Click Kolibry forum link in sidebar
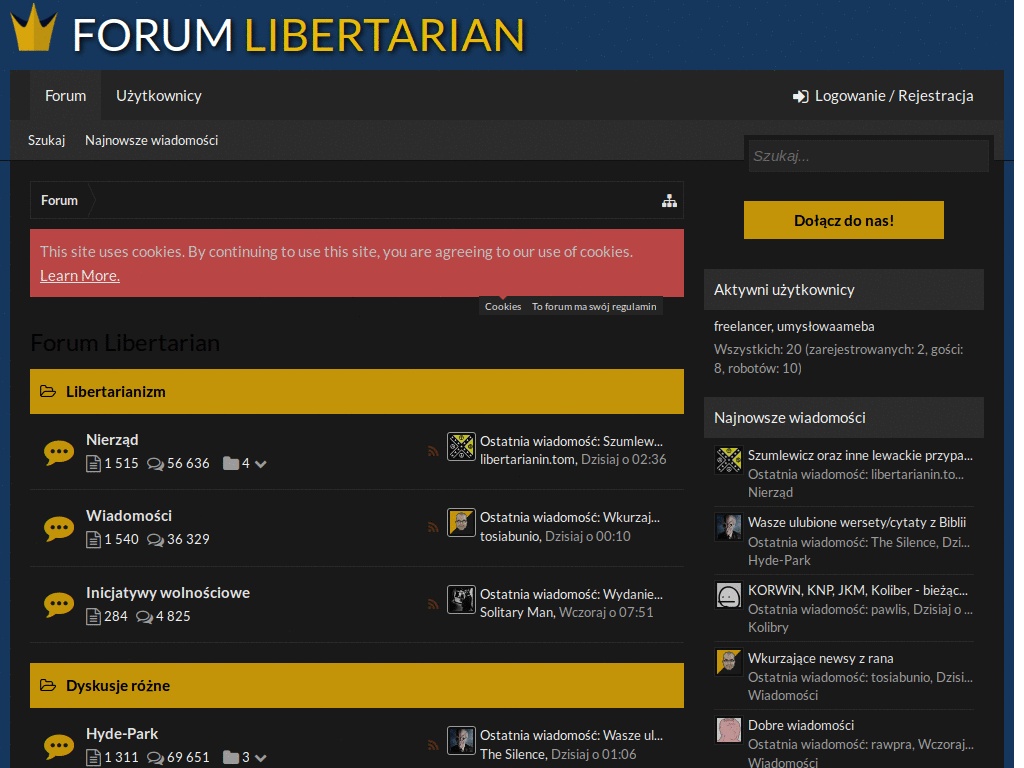 pos(768,628)
